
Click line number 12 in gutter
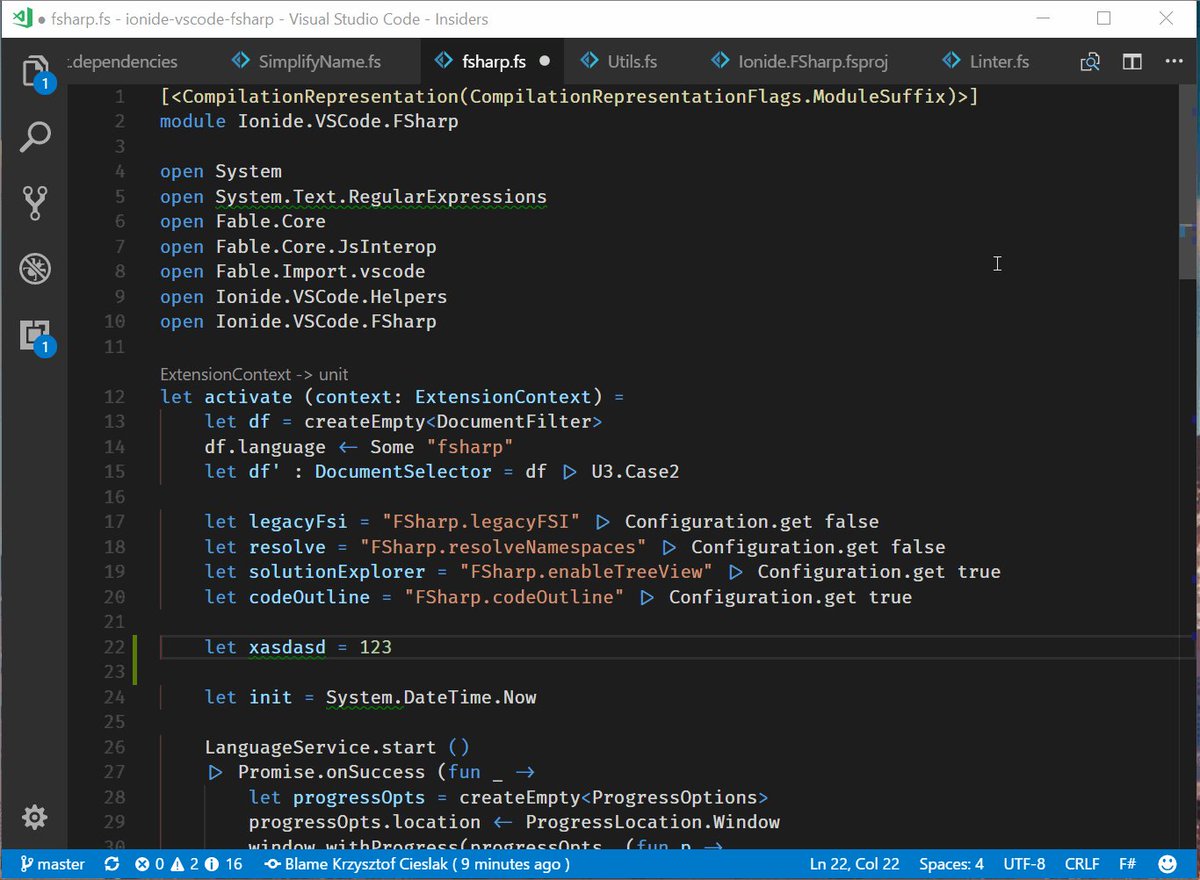click(x=114, y=396)
